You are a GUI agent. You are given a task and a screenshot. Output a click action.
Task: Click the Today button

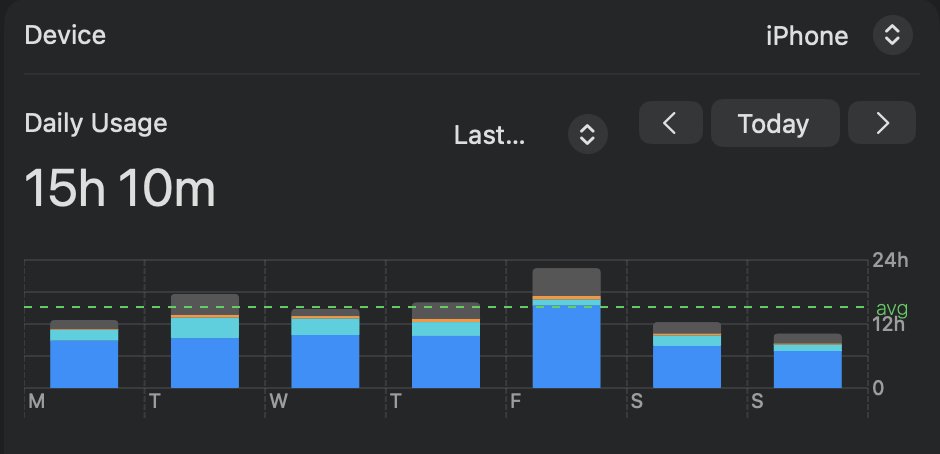[x=774, y=123]
